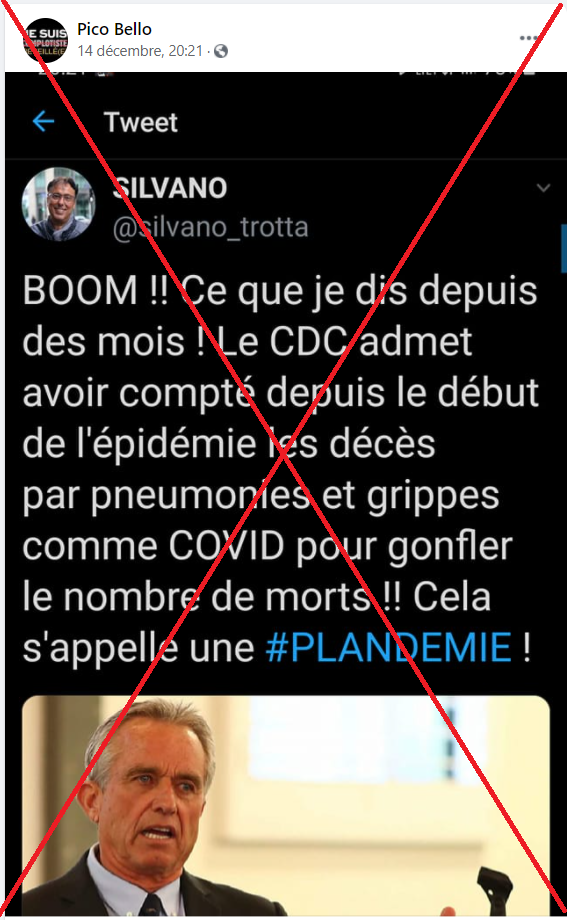Open the embedded photo of the man speaking

286,806
